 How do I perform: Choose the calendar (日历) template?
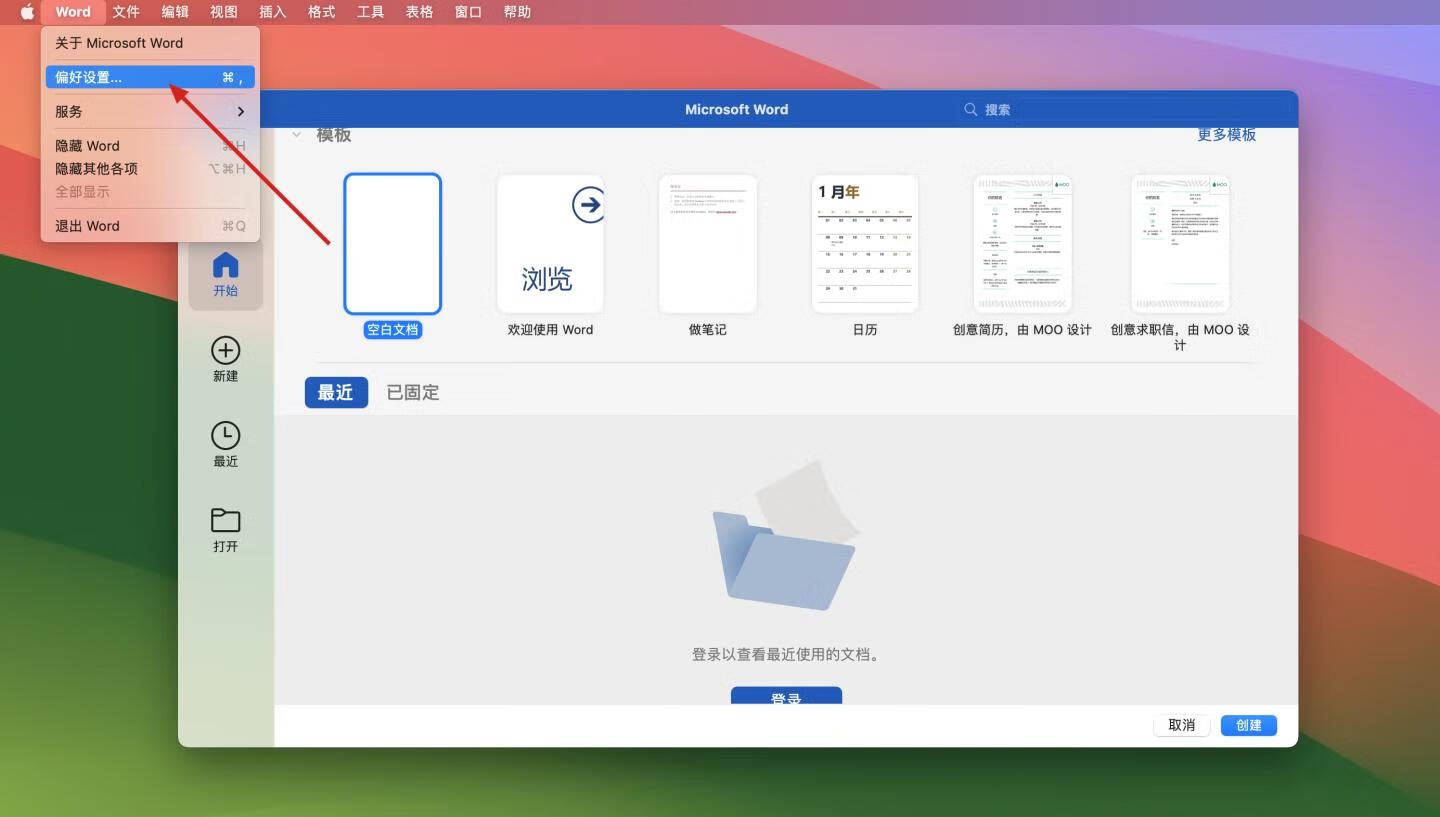864,244
